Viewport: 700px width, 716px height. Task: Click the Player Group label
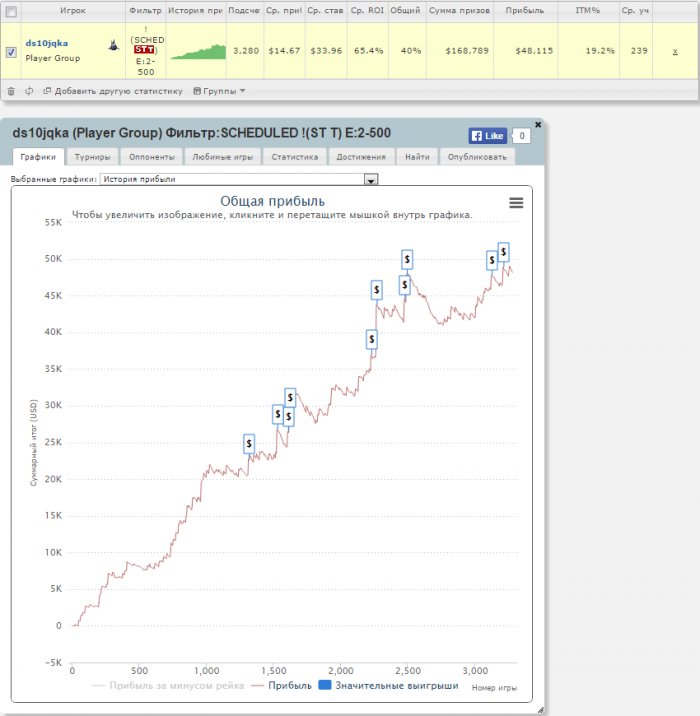pos(53,58)
